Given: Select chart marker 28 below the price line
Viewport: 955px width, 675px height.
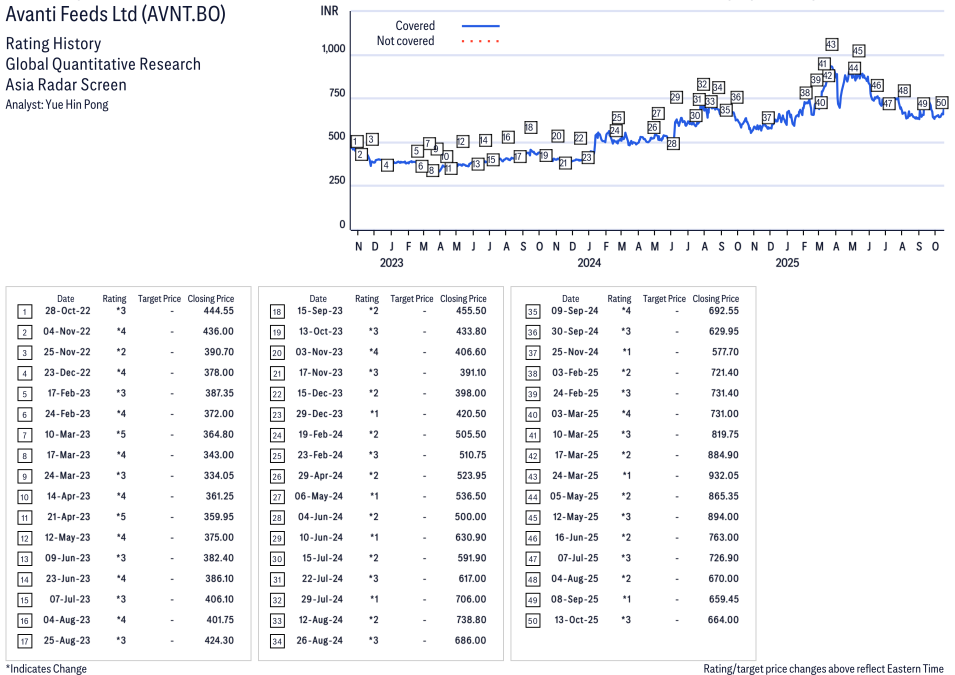Looking at the screenshot, I should [x=673, y=144].
